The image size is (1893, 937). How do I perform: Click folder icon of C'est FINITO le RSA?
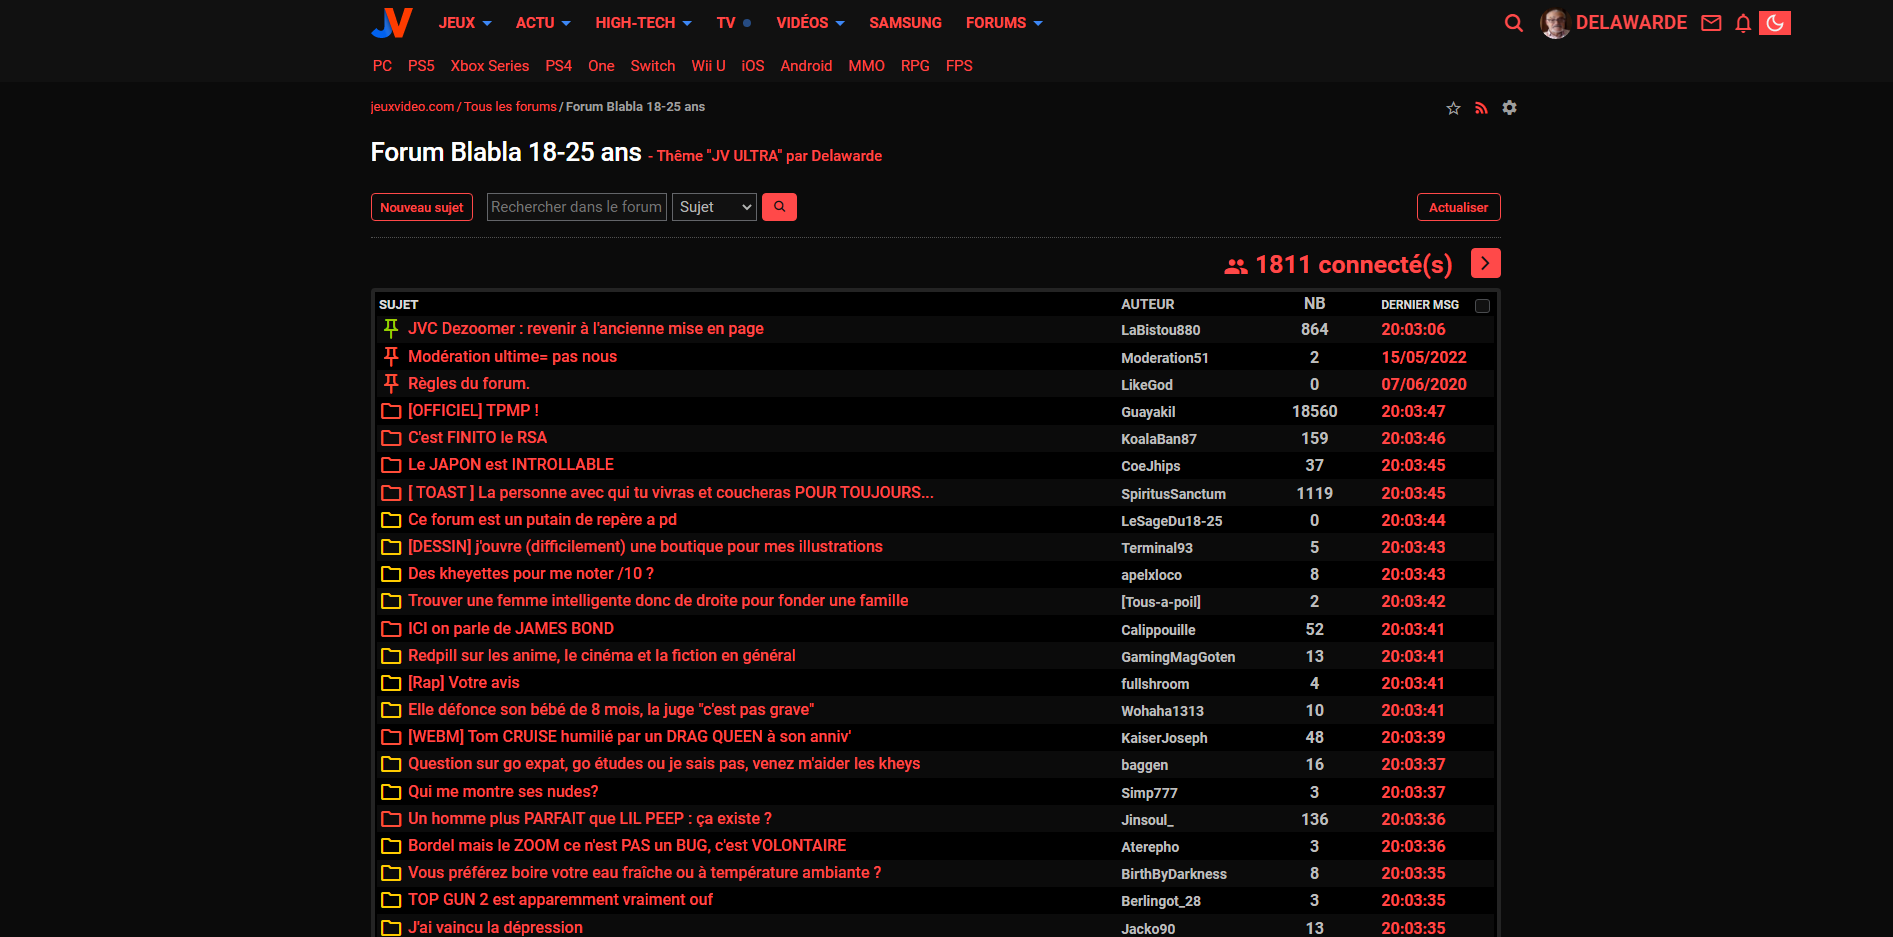coord(391,438)
